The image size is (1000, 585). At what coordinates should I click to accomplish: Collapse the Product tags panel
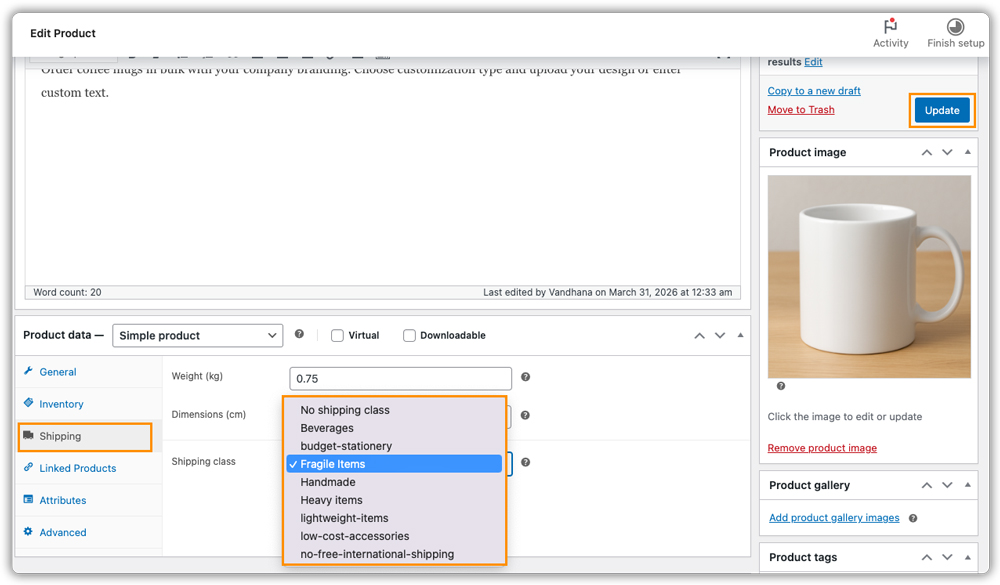pyautogui.click(x=967, y=557)
